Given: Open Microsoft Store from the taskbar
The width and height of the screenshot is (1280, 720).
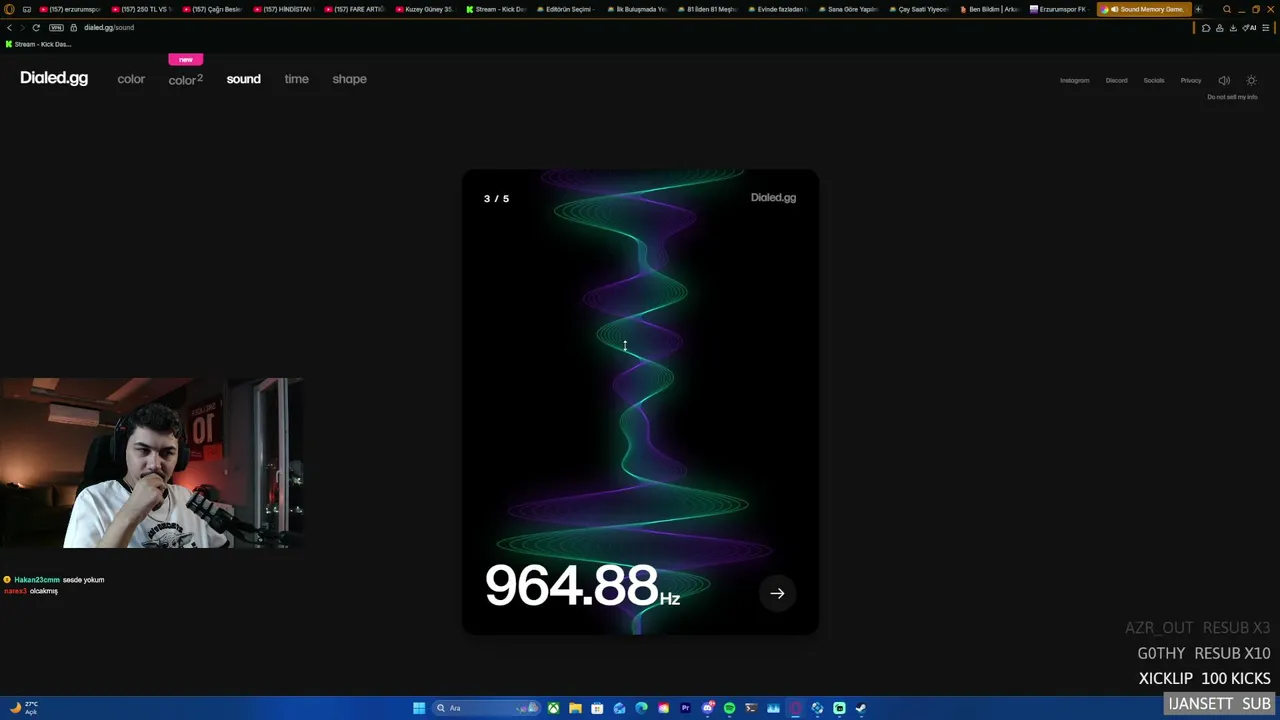Looking at the screenshot, I should pyautogui.click(x=597, y=708).
